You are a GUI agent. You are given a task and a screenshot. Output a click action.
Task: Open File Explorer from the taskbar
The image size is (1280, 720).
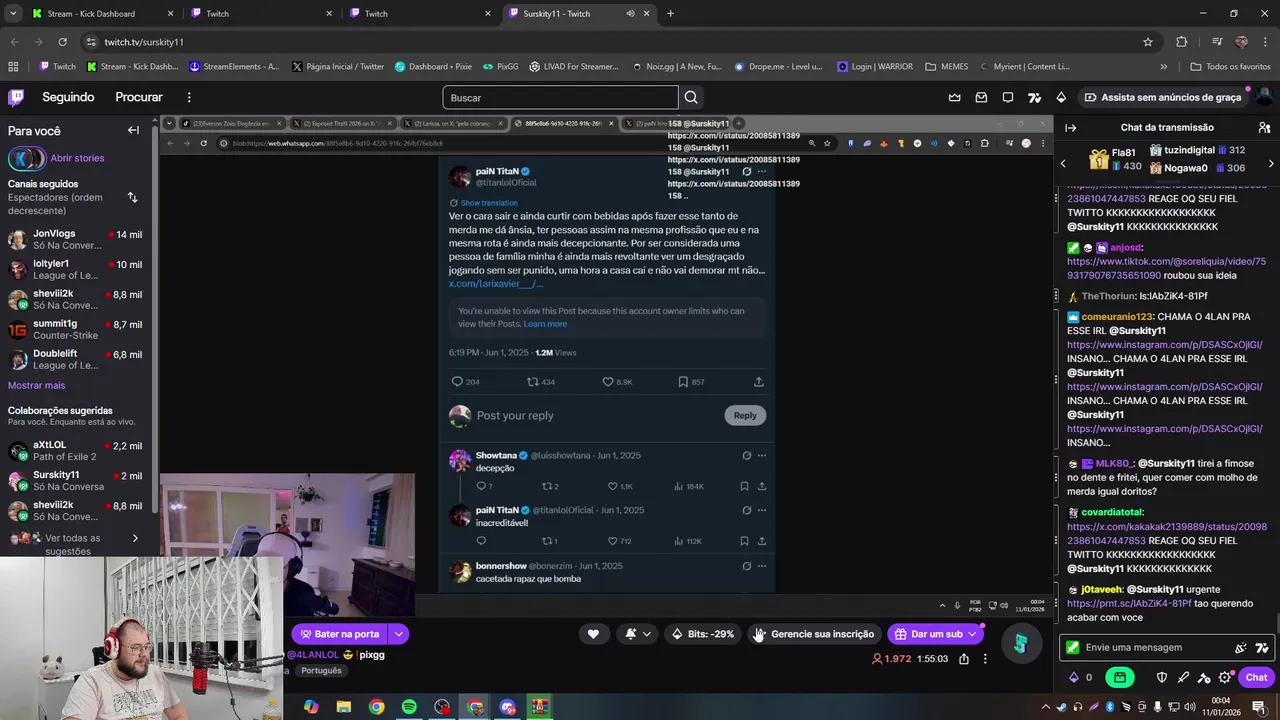pyautogui.click(x=343, y=707)
